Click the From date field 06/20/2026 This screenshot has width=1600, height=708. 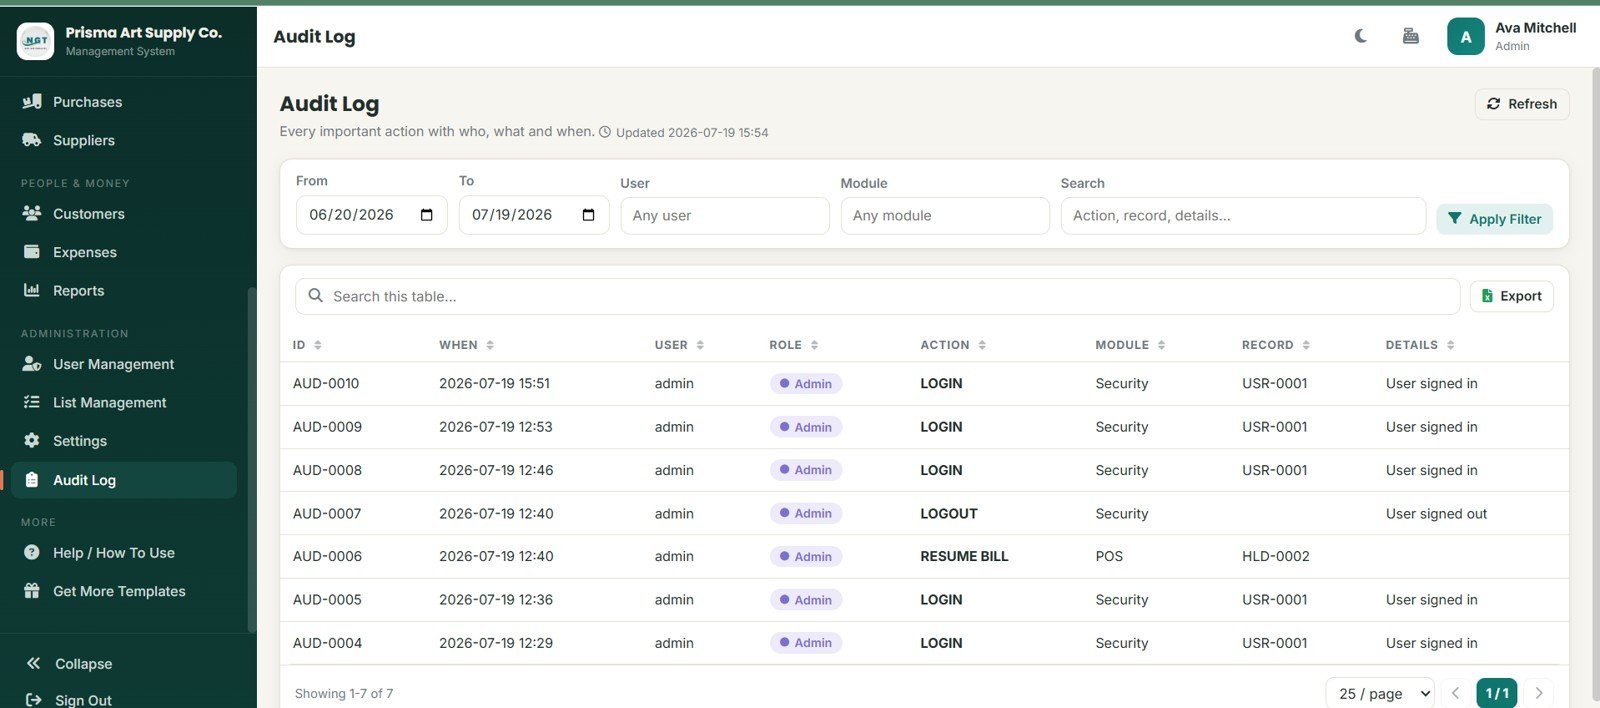371,215
